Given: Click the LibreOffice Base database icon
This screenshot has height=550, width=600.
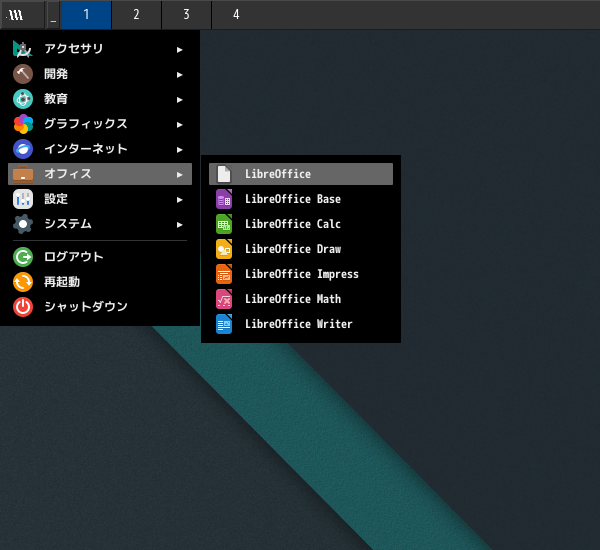Looking at the screenshot, I should point(224,199).
